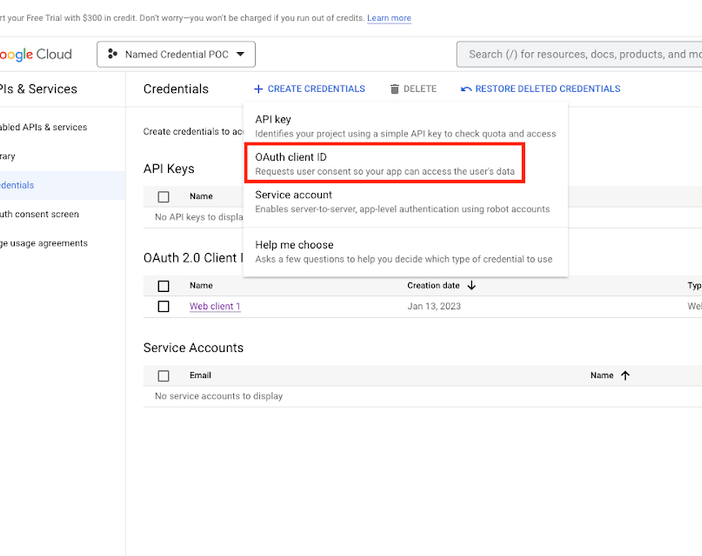Open the Web client 1 link
The width and height of the screenshot is (702, 556).
pyautogui.click(x=215, y=306)
